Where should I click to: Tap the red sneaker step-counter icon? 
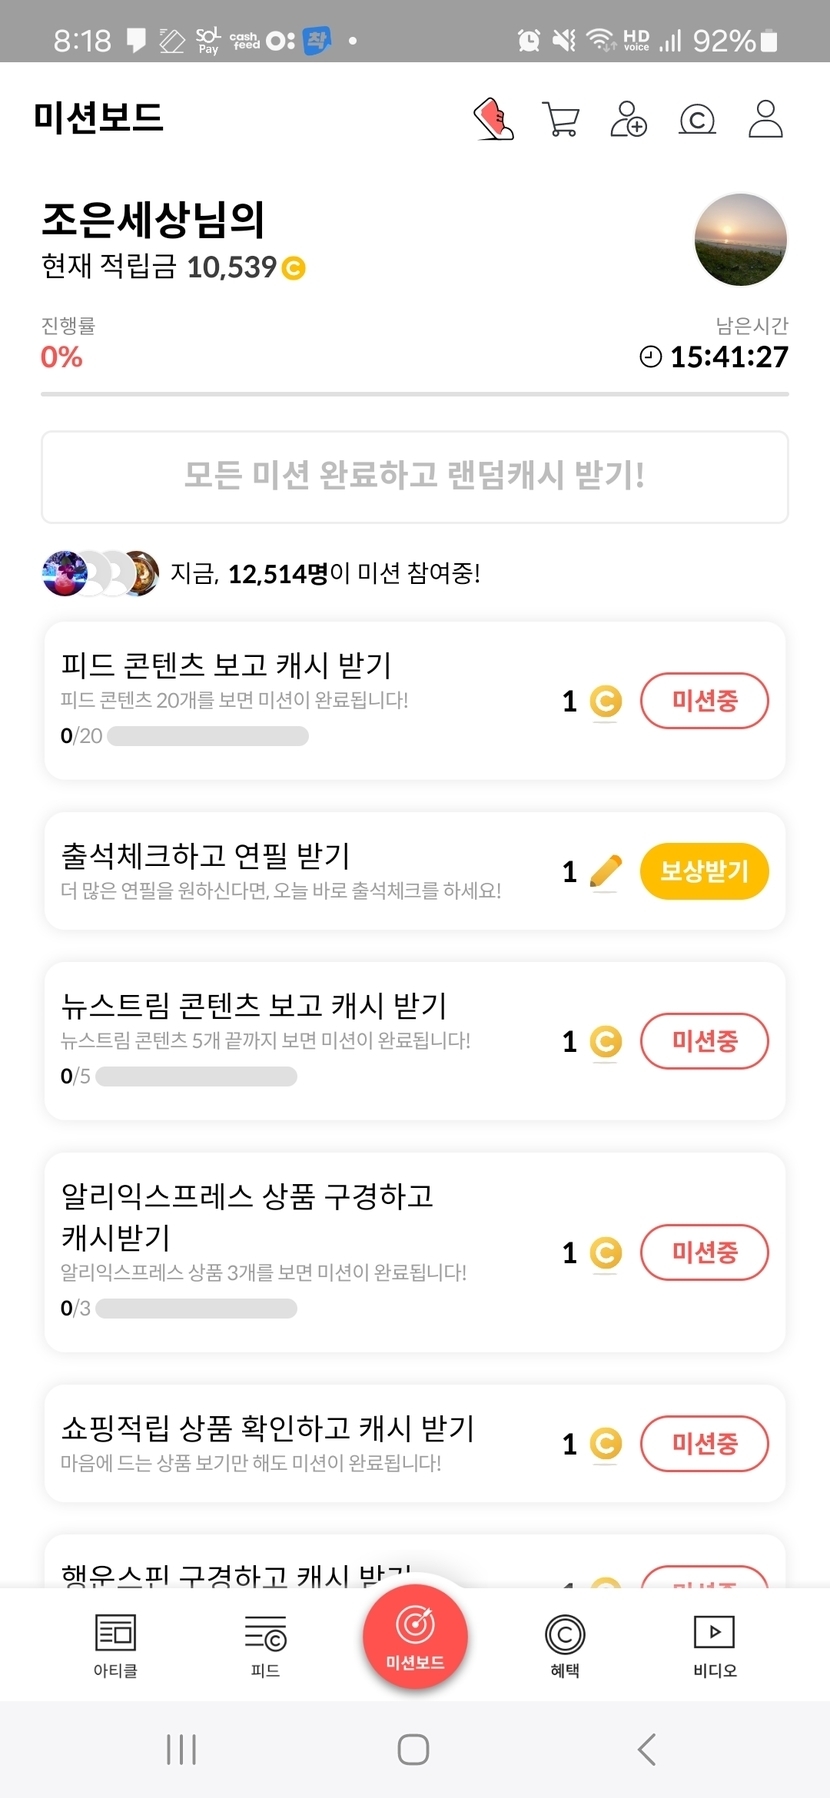[493, 119]
